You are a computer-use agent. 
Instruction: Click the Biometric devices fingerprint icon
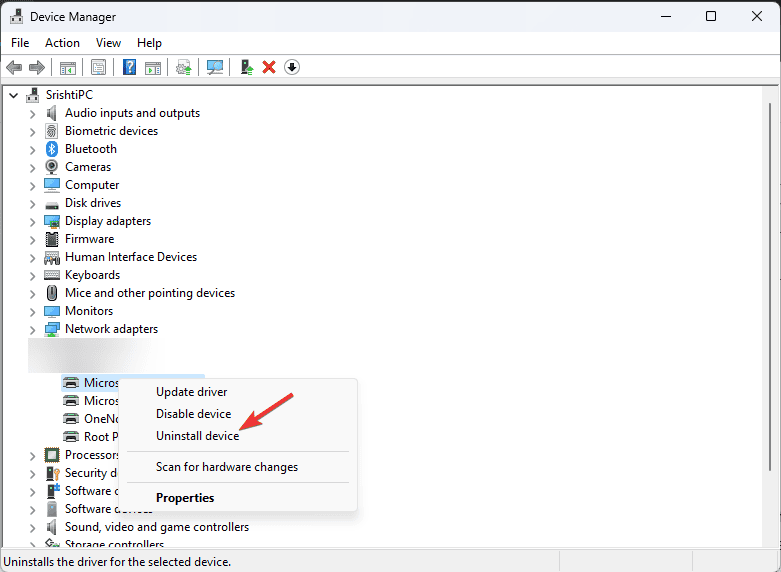(x=52, y=131)
